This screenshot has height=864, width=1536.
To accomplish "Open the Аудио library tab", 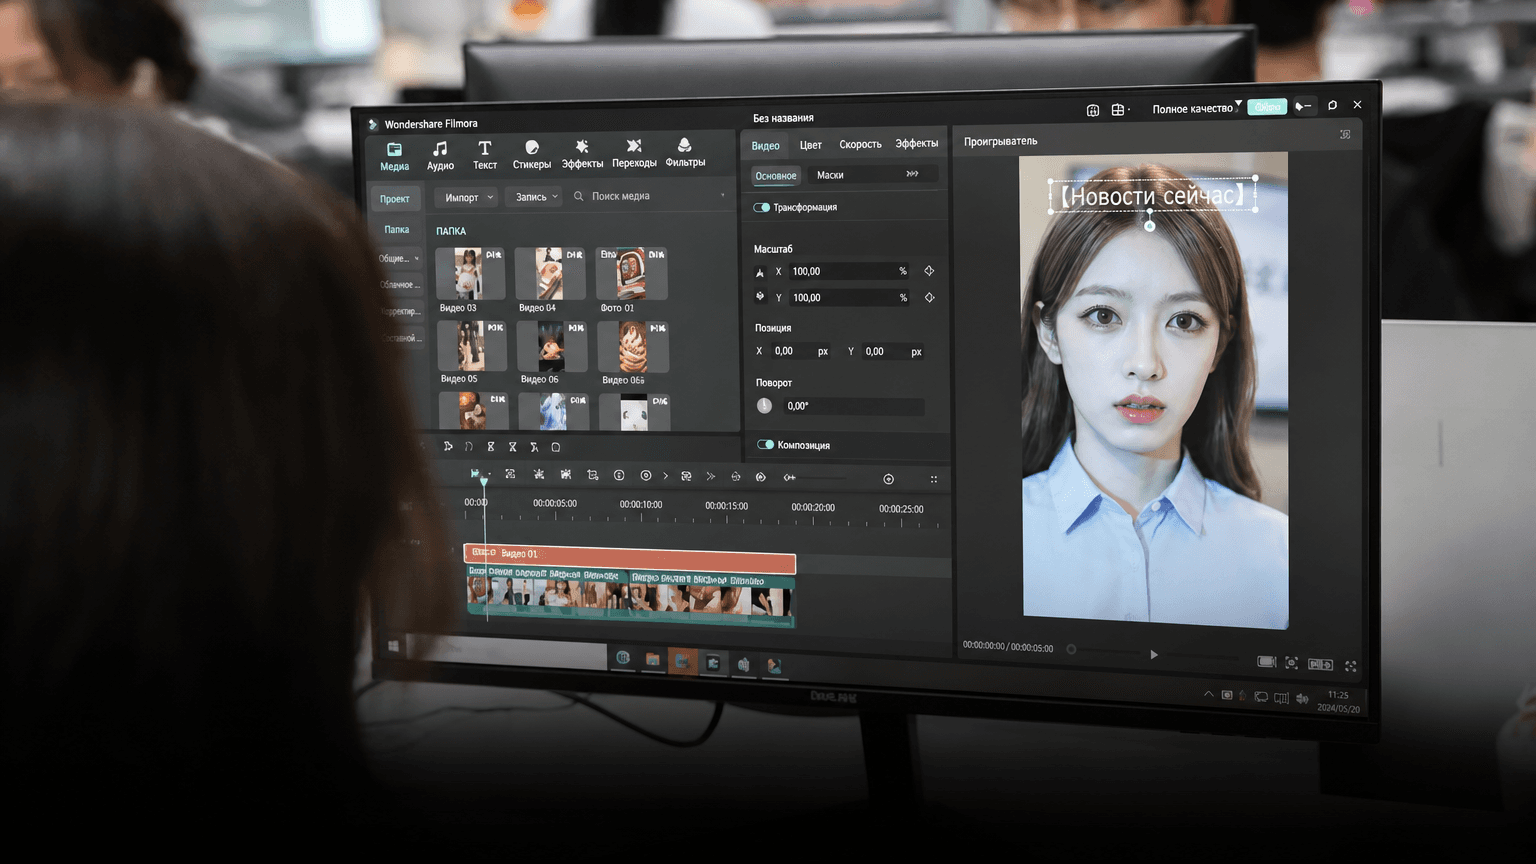I will coord(440,156).
